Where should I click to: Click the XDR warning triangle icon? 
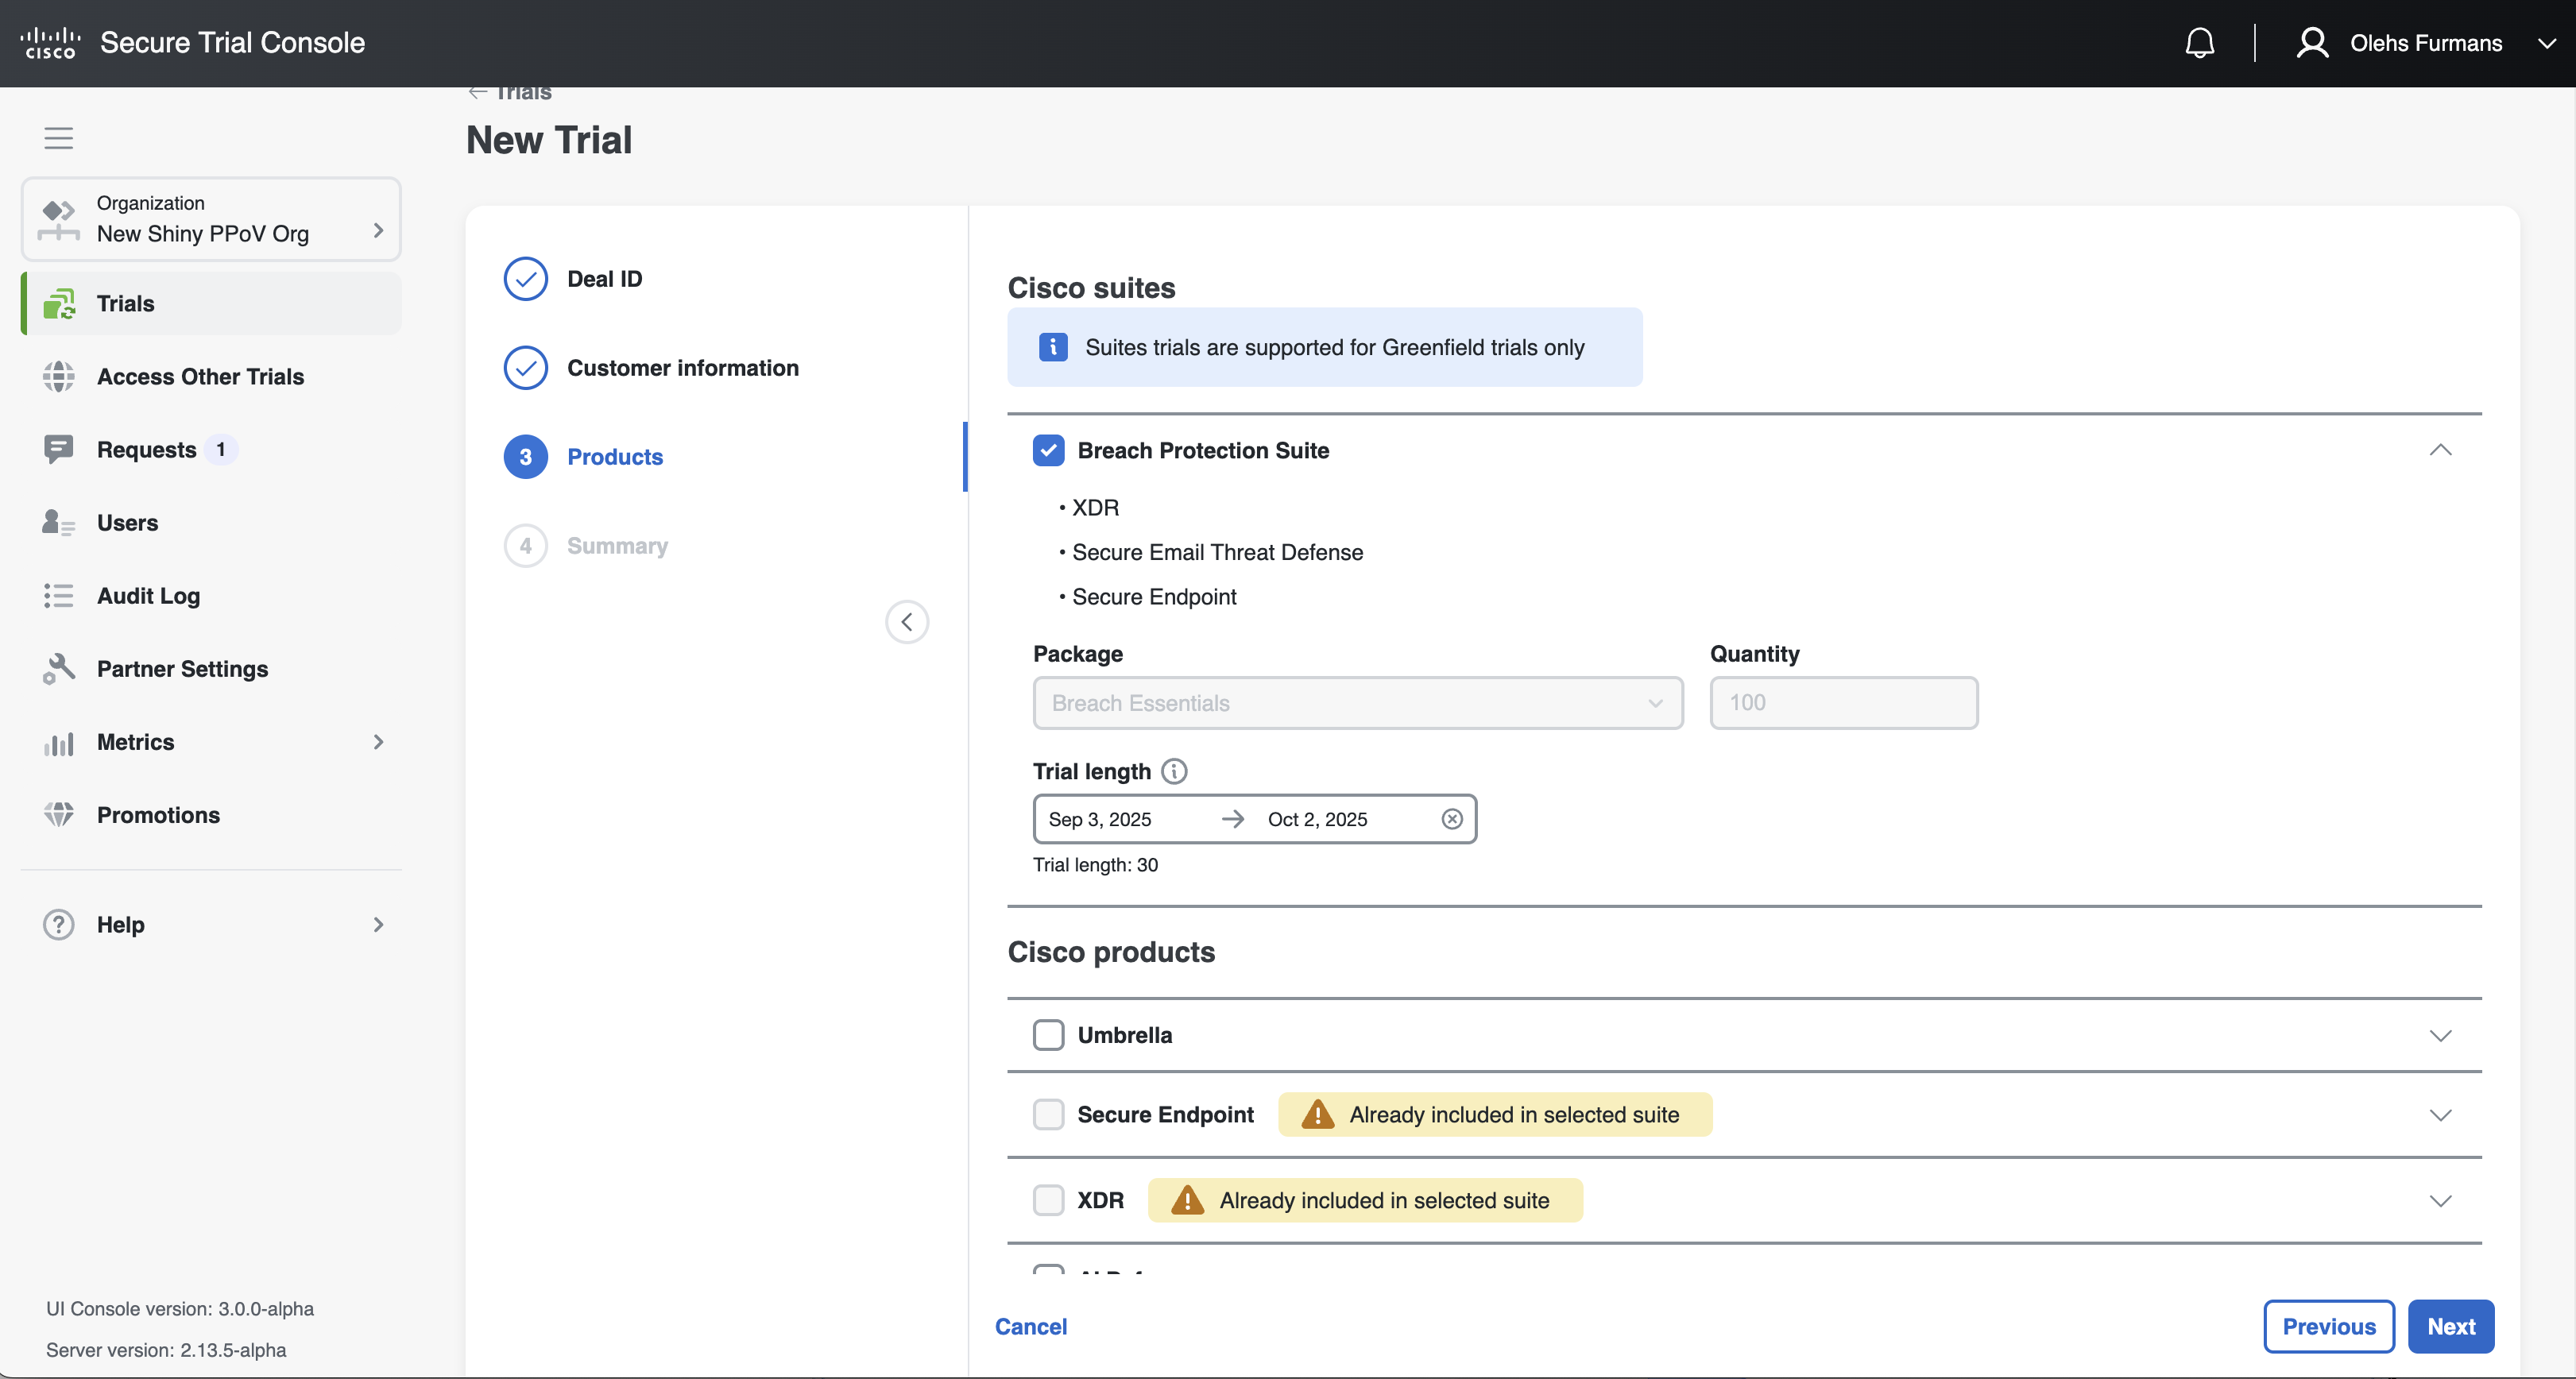click(1187, 1200)
